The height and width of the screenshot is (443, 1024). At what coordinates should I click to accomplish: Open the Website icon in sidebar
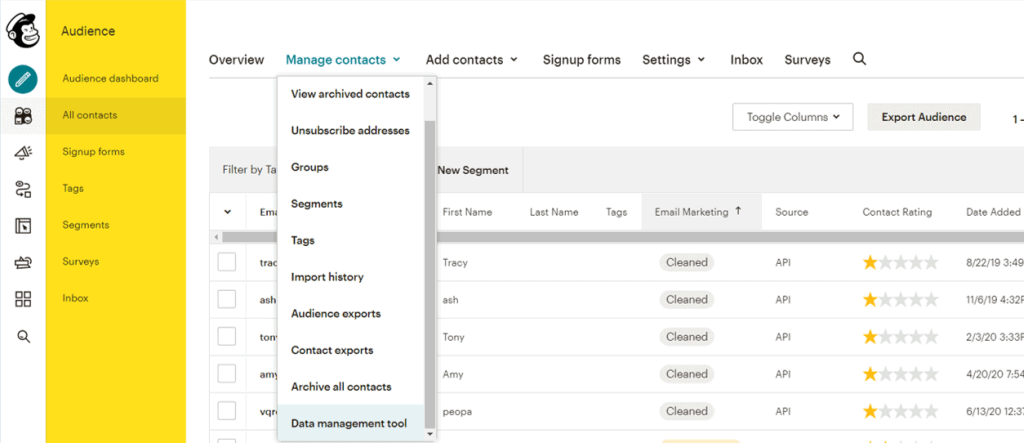point(23,226)
